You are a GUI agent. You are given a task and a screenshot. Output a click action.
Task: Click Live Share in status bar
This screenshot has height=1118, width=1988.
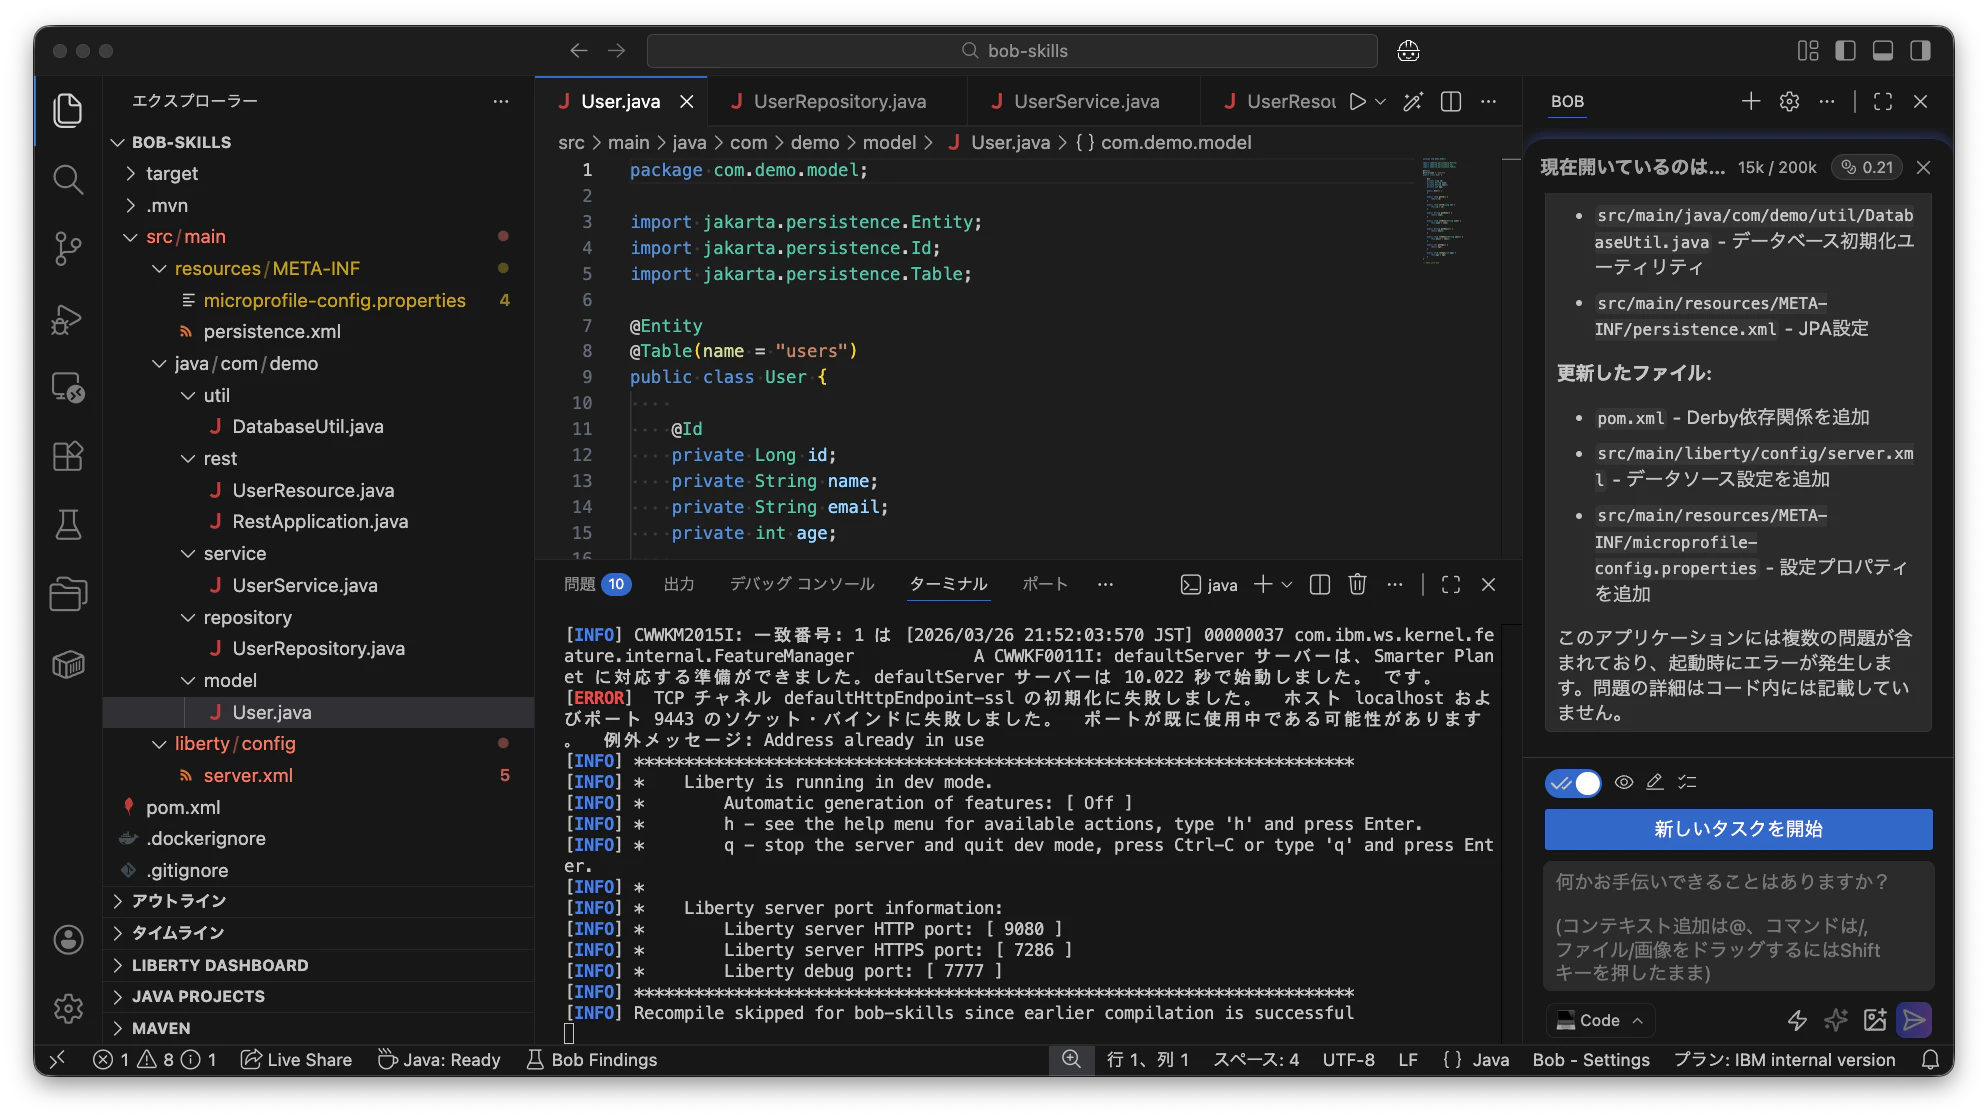(x=297, y=1060)
